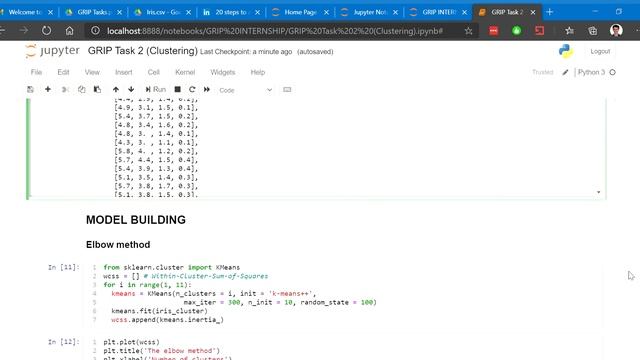The image size is (640, 360).
Task: Go forward in browser
Action: [x=24, y=30]
